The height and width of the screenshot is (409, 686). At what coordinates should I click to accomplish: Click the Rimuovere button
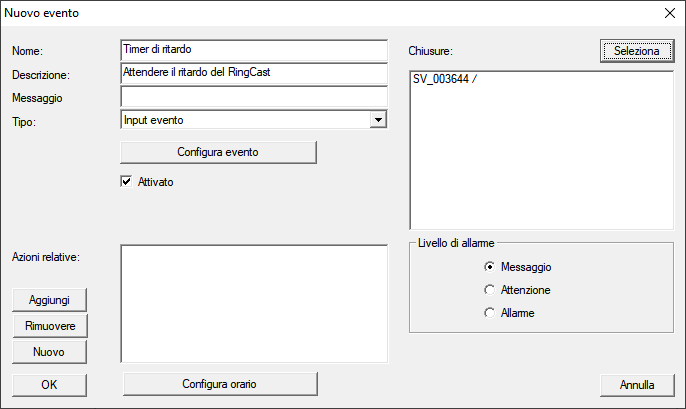[49, 326]
